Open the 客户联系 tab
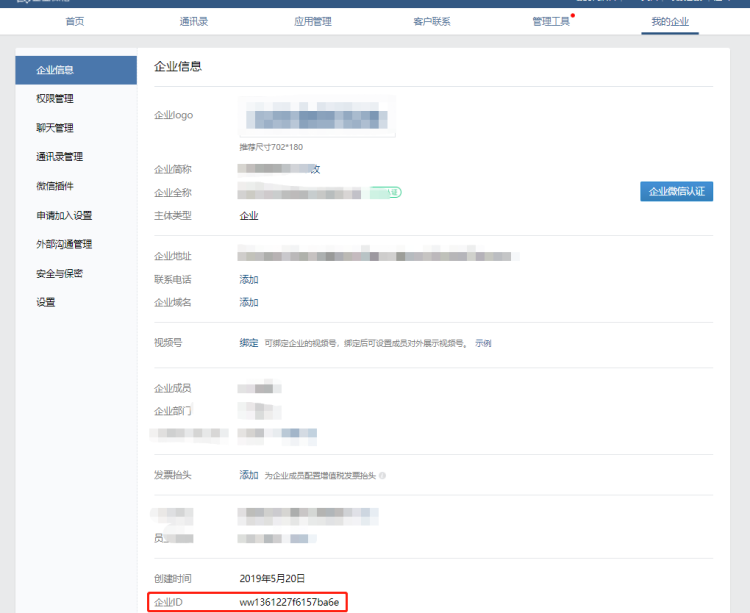 [x=432, y=21]
